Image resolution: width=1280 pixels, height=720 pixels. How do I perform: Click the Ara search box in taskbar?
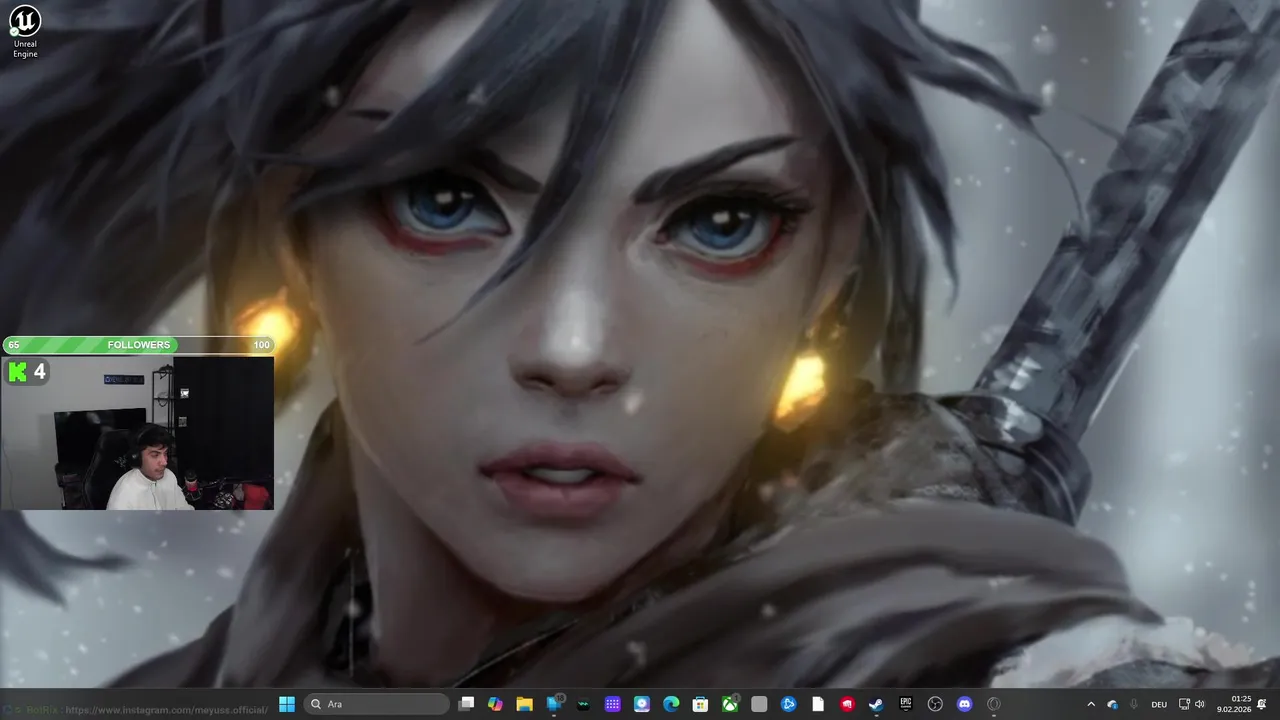(376, 704)
